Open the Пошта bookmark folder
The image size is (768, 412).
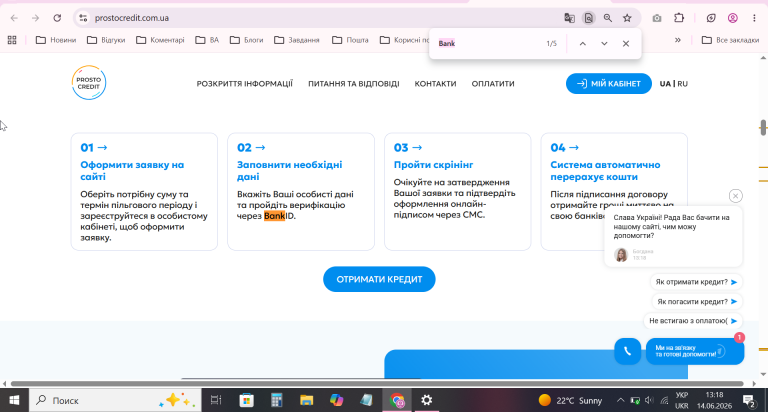point(350,40)
